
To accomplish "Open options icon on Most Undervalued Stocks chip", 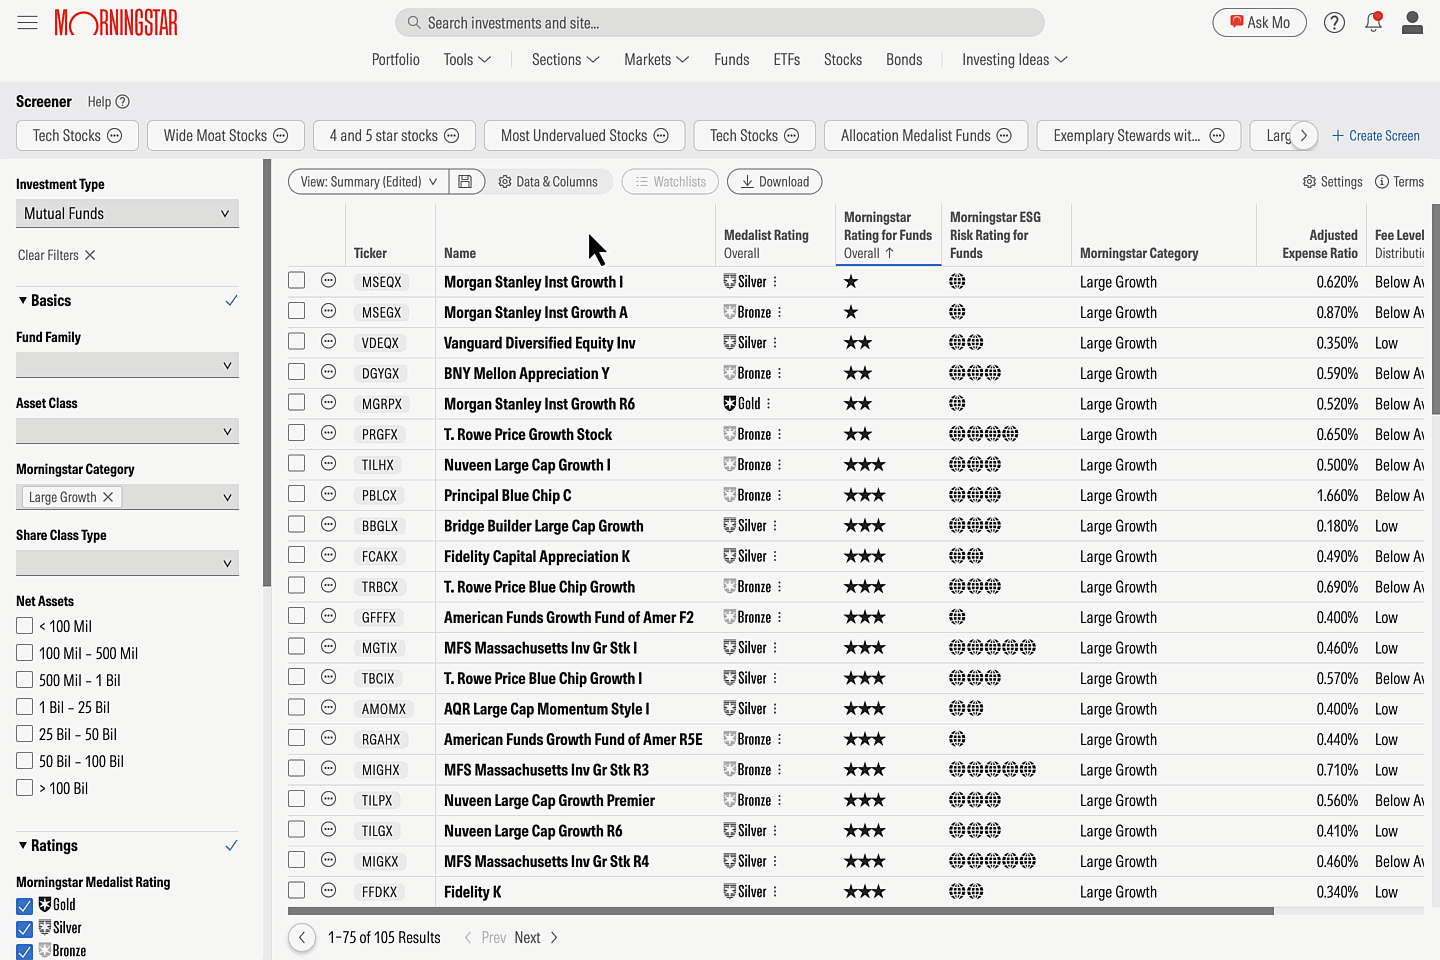I will point(661,135).
